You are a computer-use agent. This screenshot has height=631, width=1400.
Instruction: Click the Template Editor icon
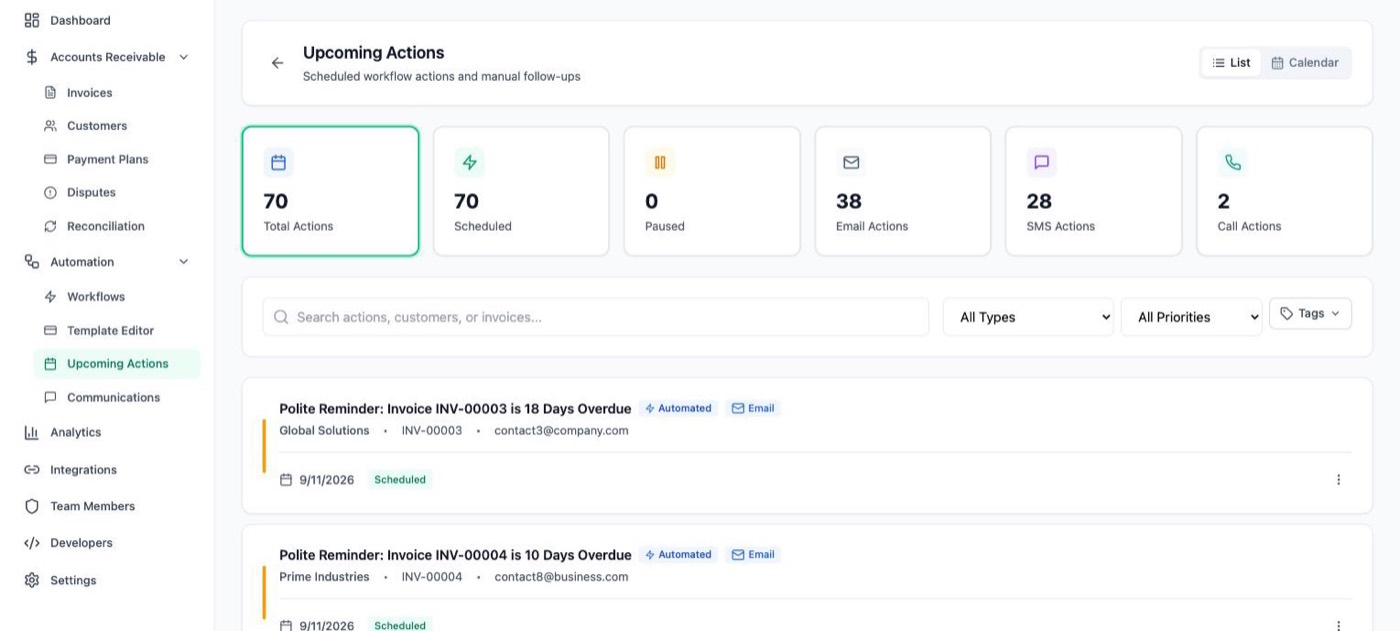coord(50,330)
